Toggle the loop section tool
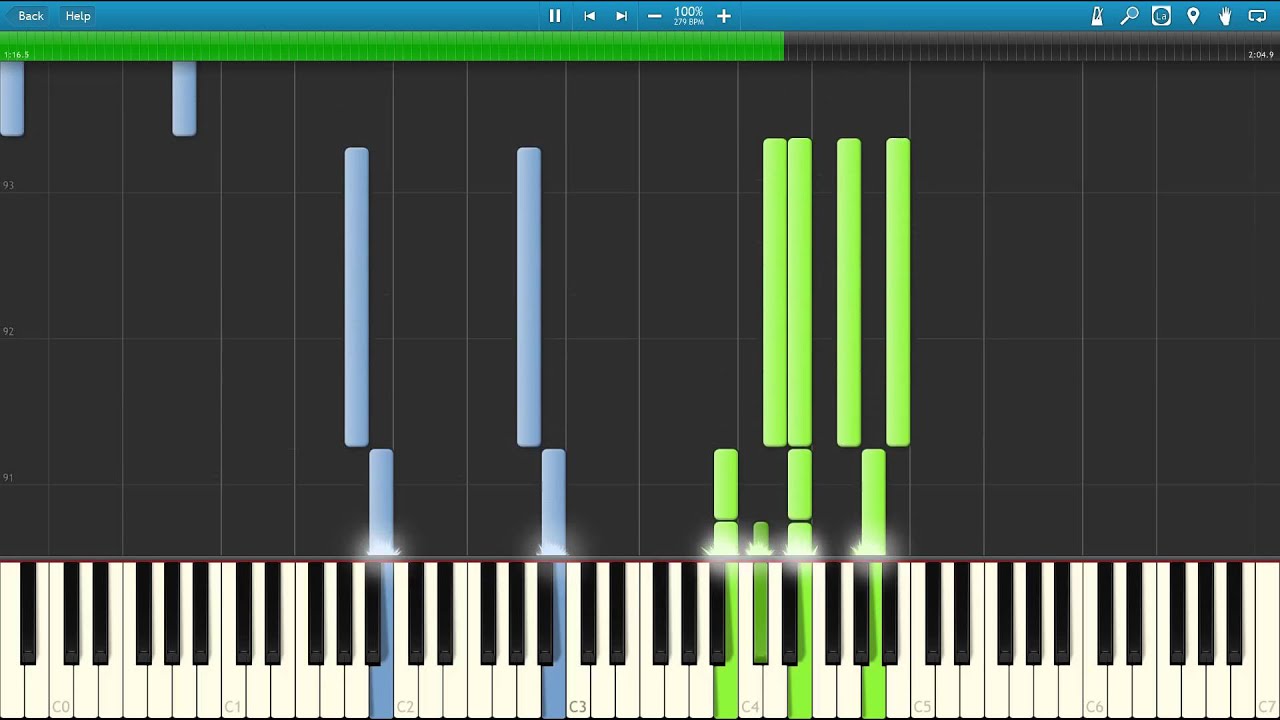This screenshot has width=1280, height=720. point(1257,16)
